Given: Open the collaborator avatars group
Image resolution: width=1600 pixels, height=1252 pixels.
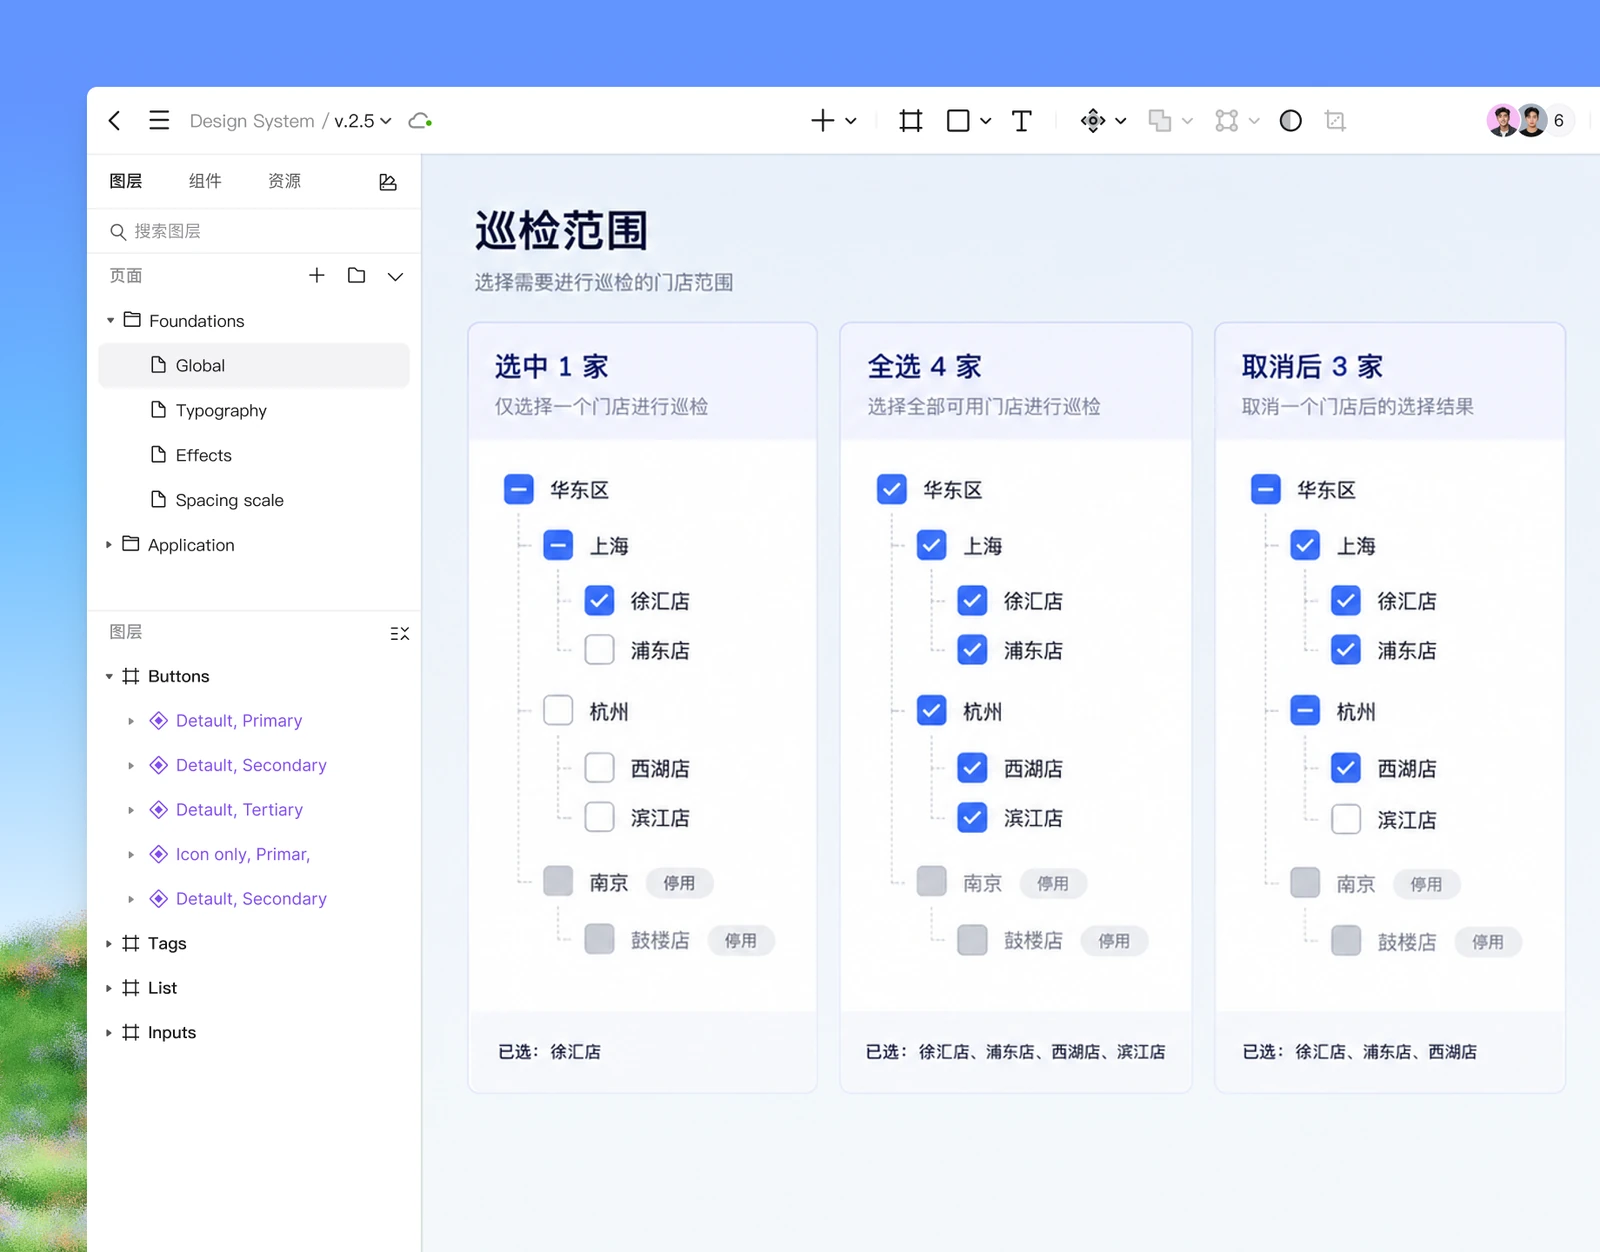Looking at the screenshot, I should coord(1530,121).
